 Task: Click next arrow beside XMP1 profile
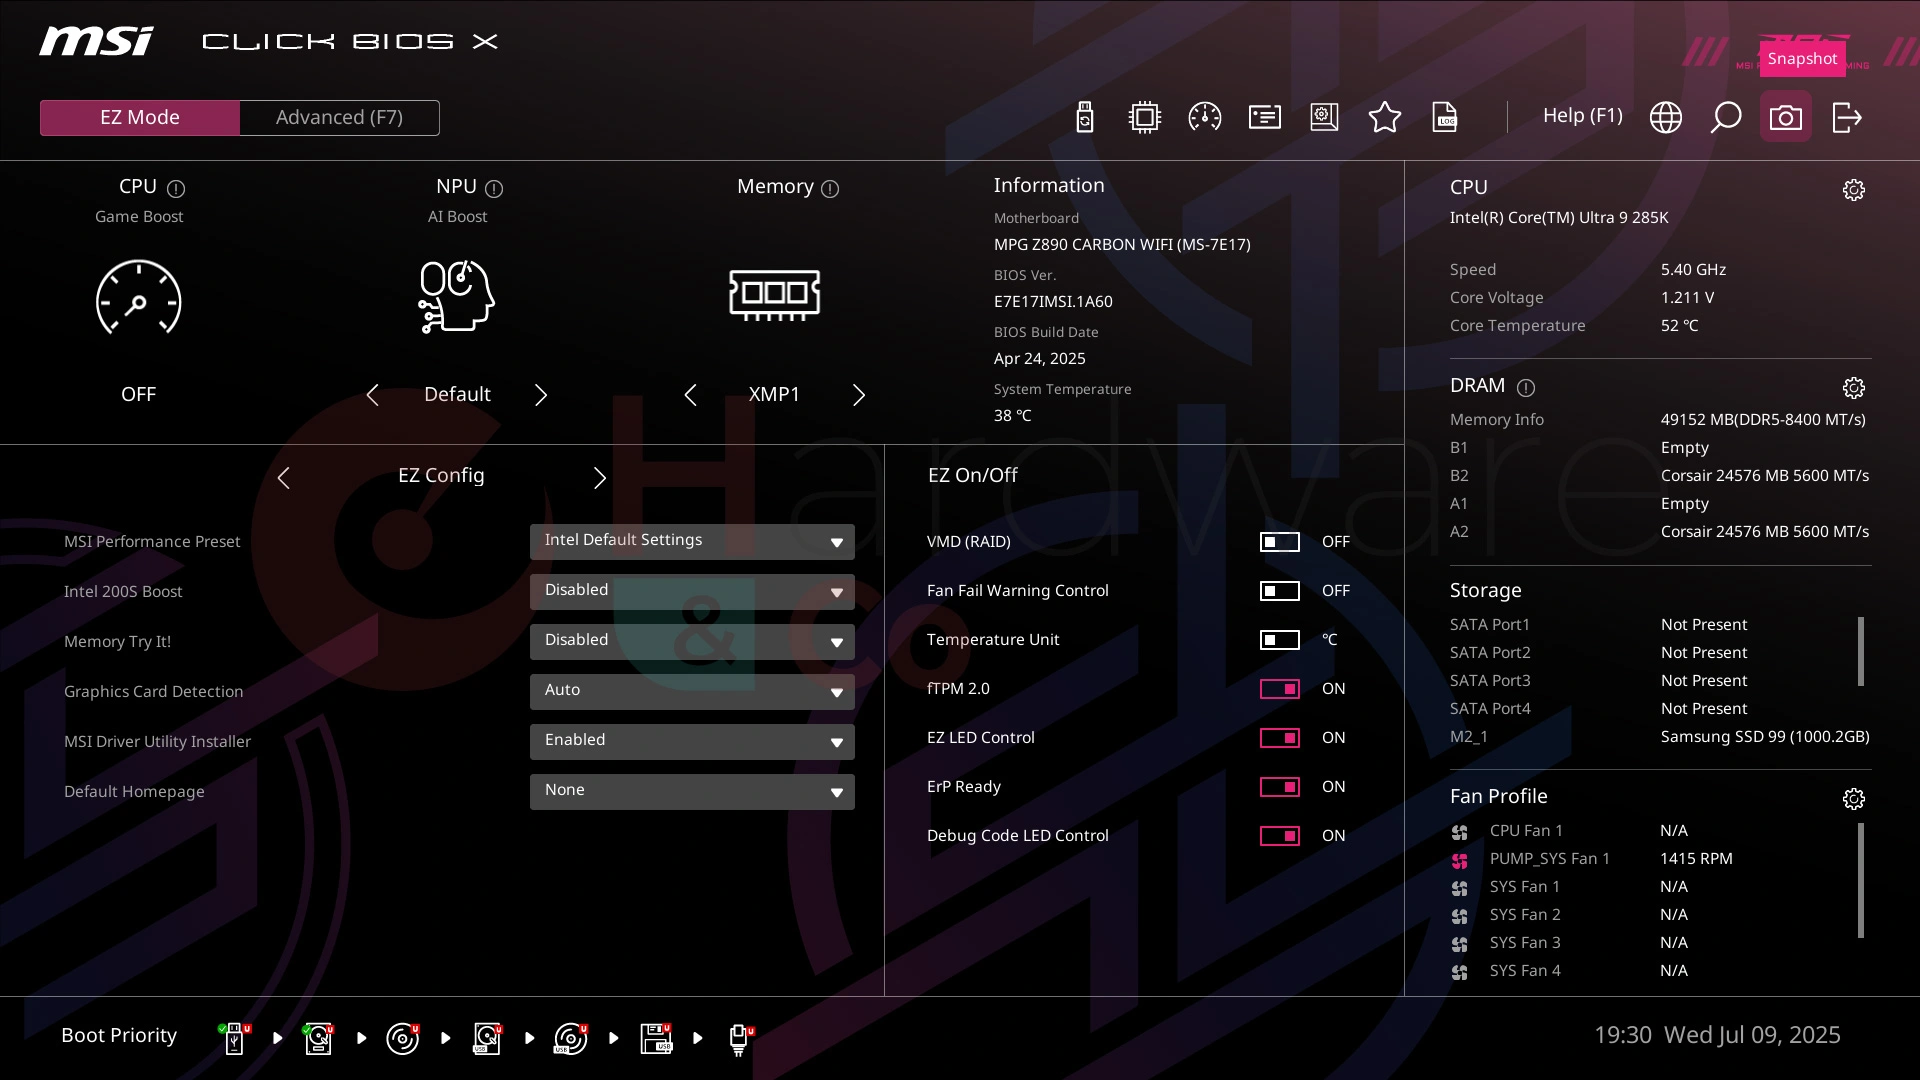tap(859, 395)
